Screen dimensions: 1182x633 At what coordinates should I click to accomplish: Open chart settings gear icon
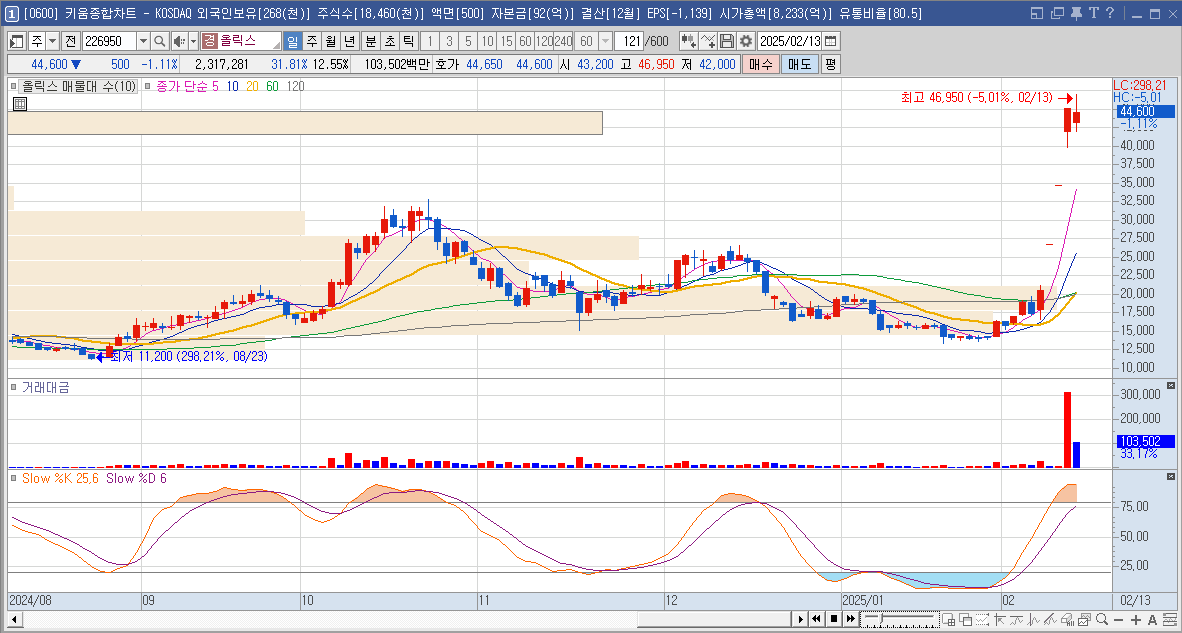click(746, 41)
